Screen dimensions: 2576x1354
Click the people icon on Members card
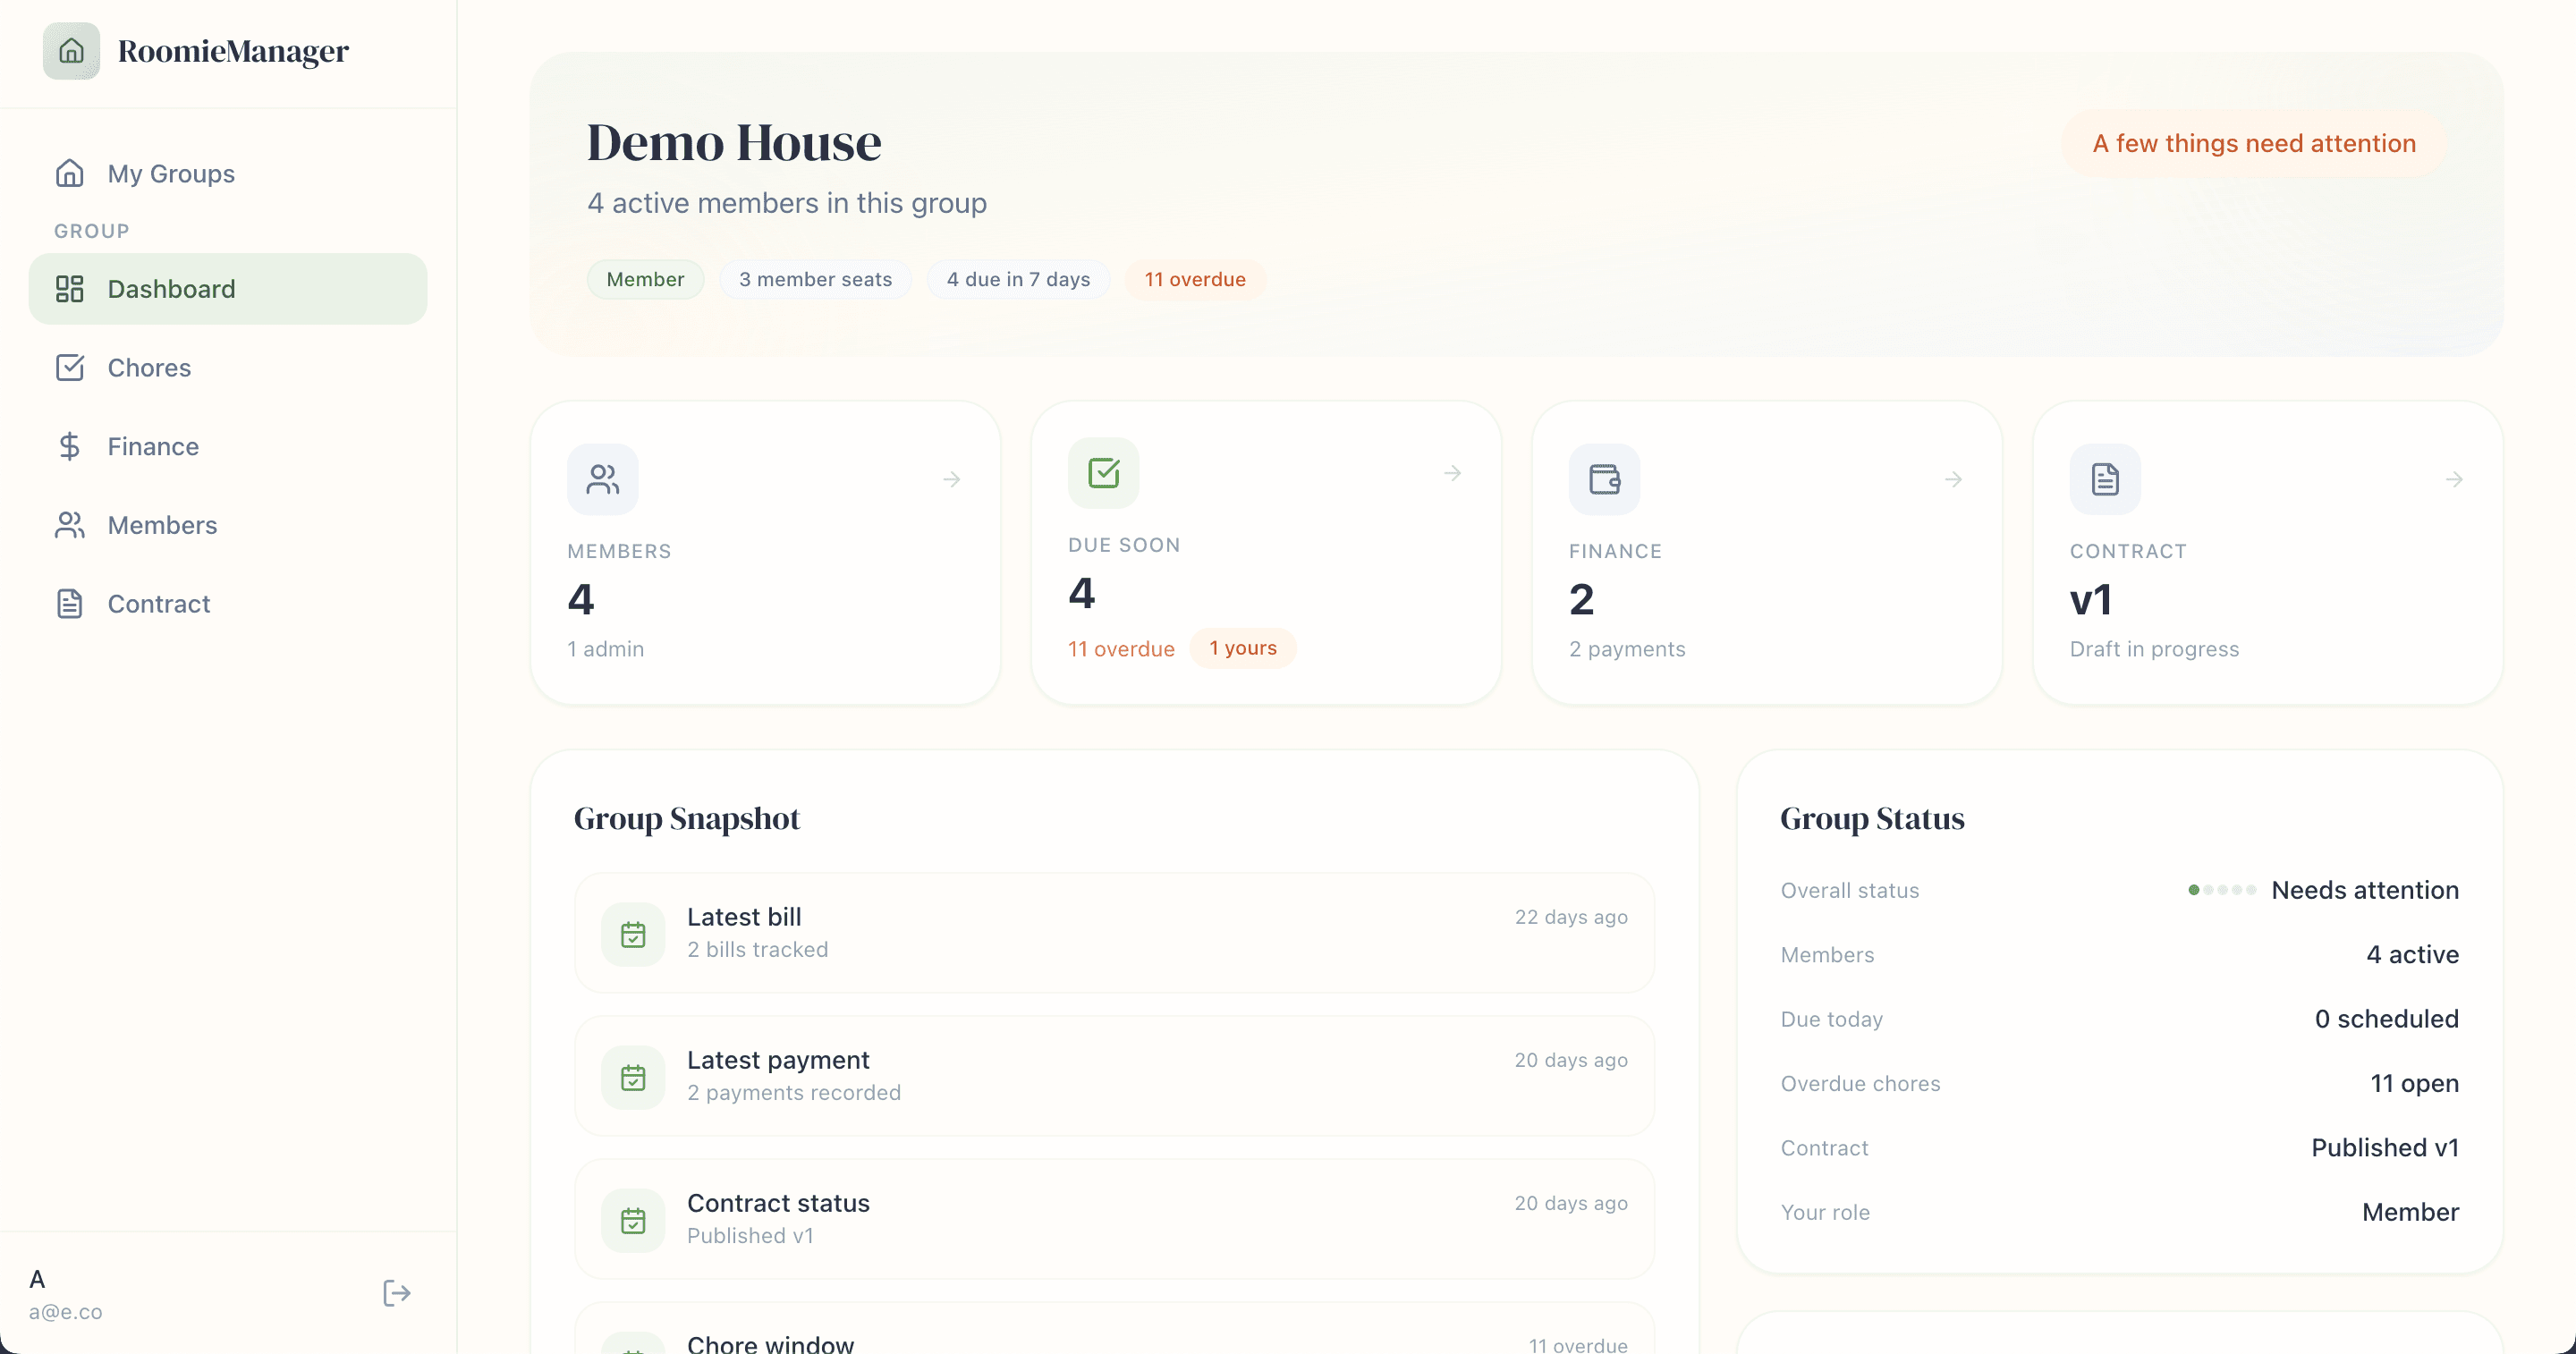tap(603, 479)
